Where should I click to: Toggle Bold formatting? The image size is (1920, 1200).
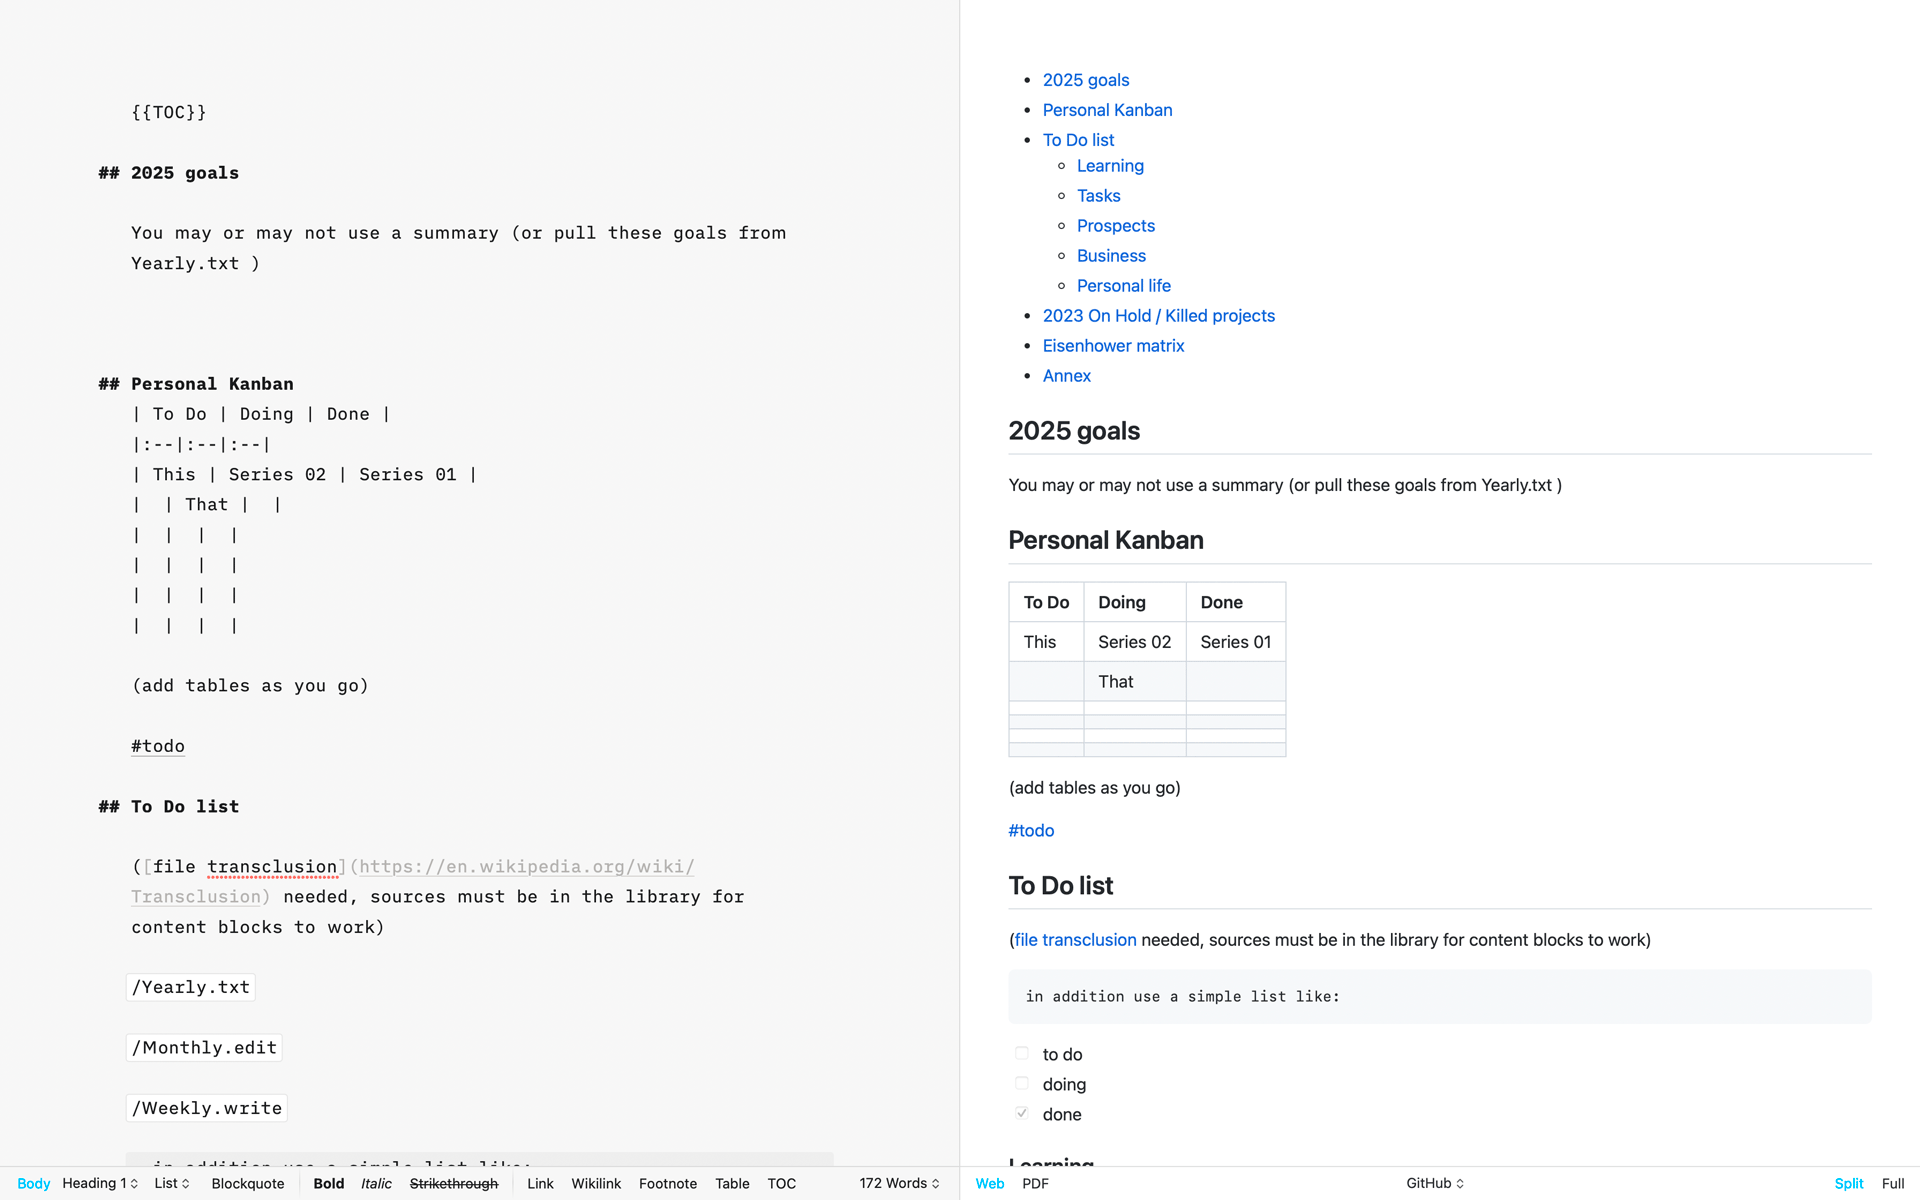(328, 1183)
